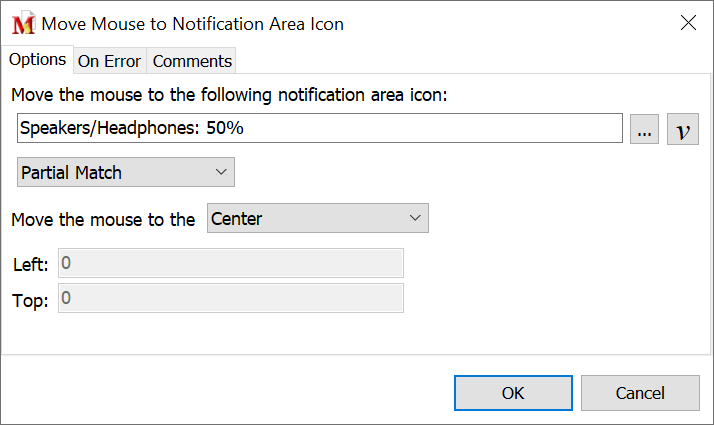The width and height of the screenshot is (714, 425).
Task: Switch to the Comments tab
Action: (x=192, y=61)
